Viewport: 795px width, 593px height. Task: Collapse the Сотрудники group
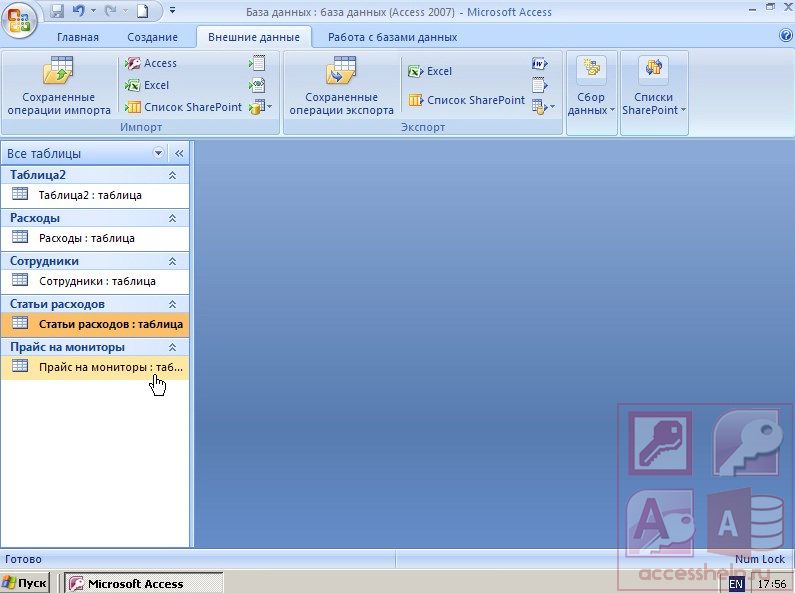pos(172,262)
